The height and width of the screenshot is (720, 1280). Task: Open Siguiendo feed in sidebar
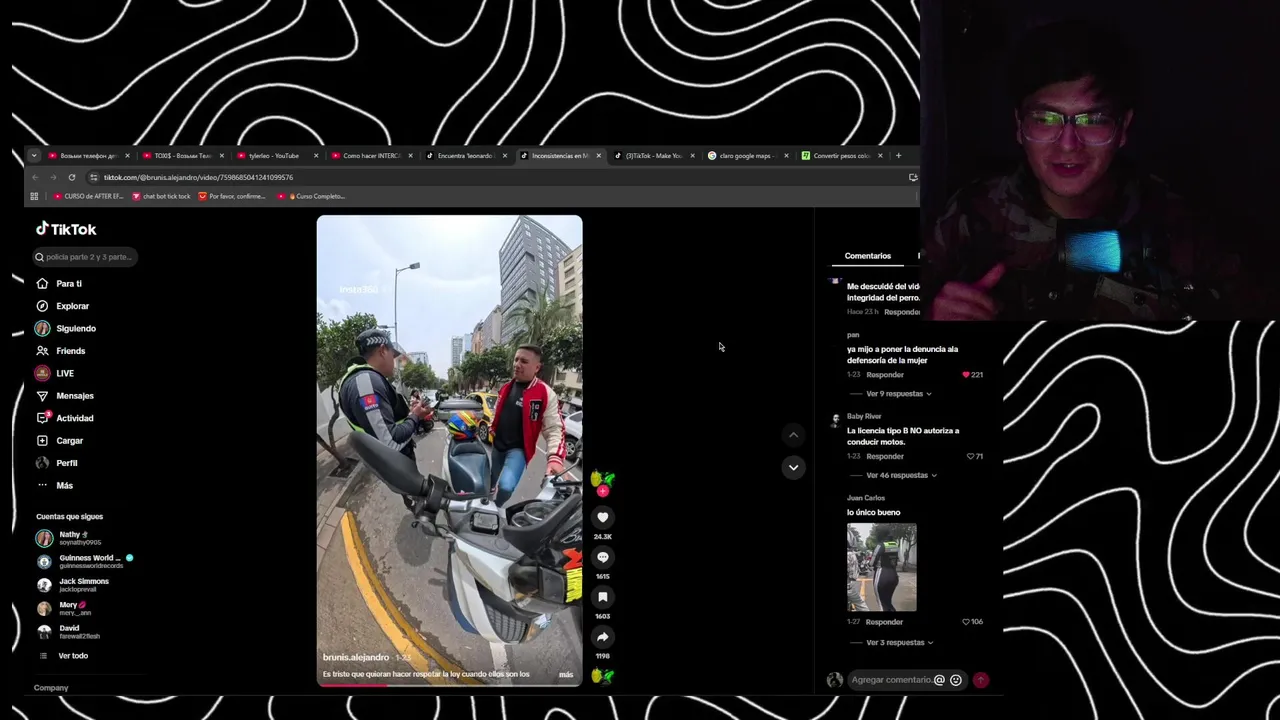[x=66, y=328]
